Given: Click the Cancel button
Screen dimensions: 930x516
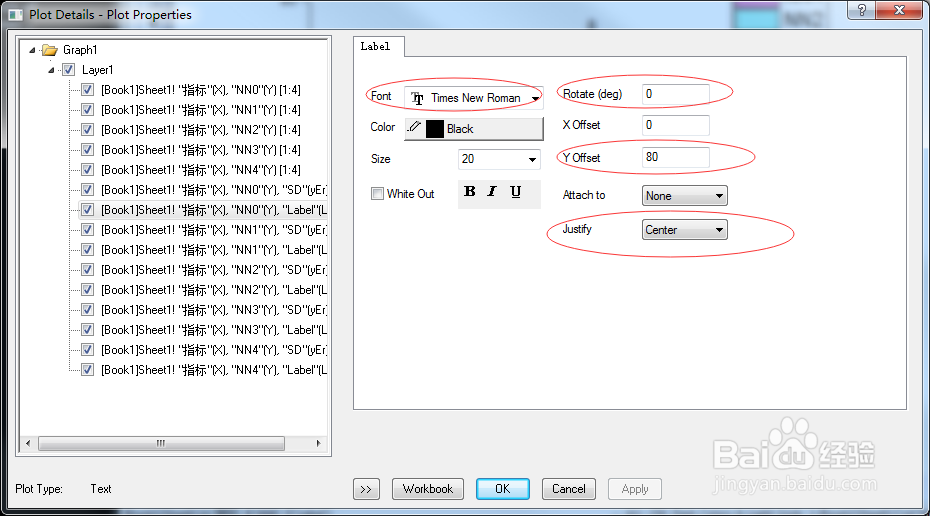Looking at the screenshot, I should coord(569,489).
